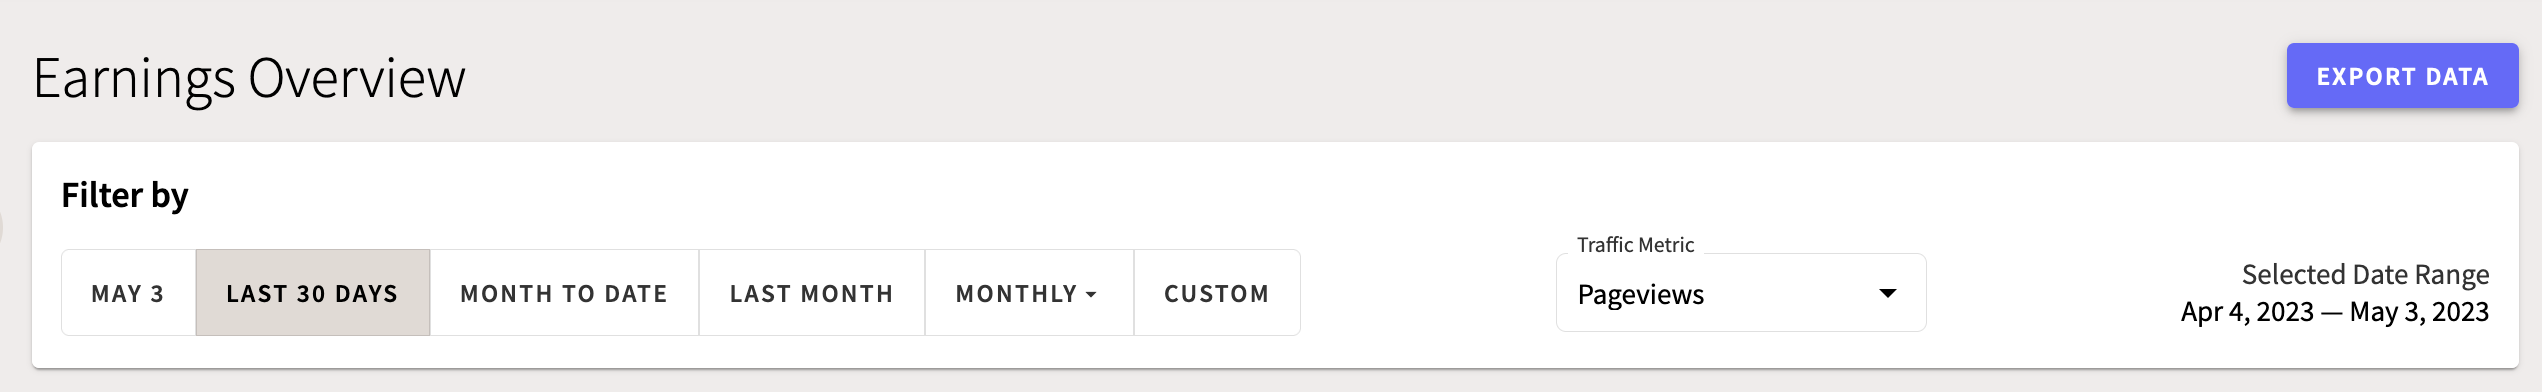Image resolution: width=2542 pixels, height=392 pixels.
Task: Select the May 3 date filter
Action: (x=128, y=293)
